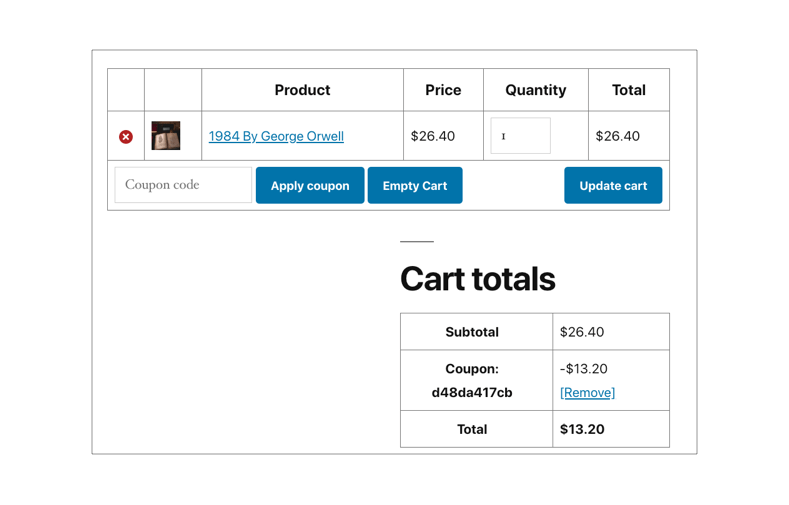Remove 1984 book with red X icon
Screen dimensions: 789x505
126,137
